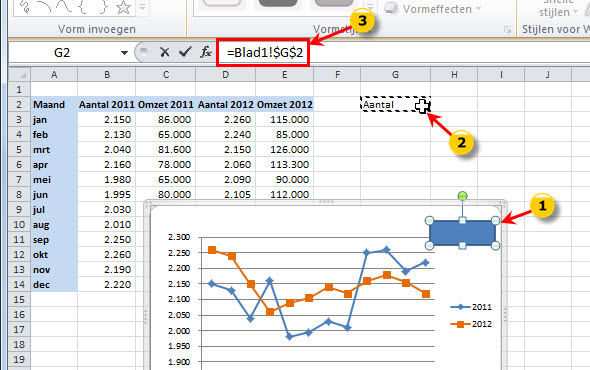Image resolution: width=590 pixels, height=370 pixels.
Task: Click the formula bar containing =Blad1!$G$2
Action: tap(263, 52)
